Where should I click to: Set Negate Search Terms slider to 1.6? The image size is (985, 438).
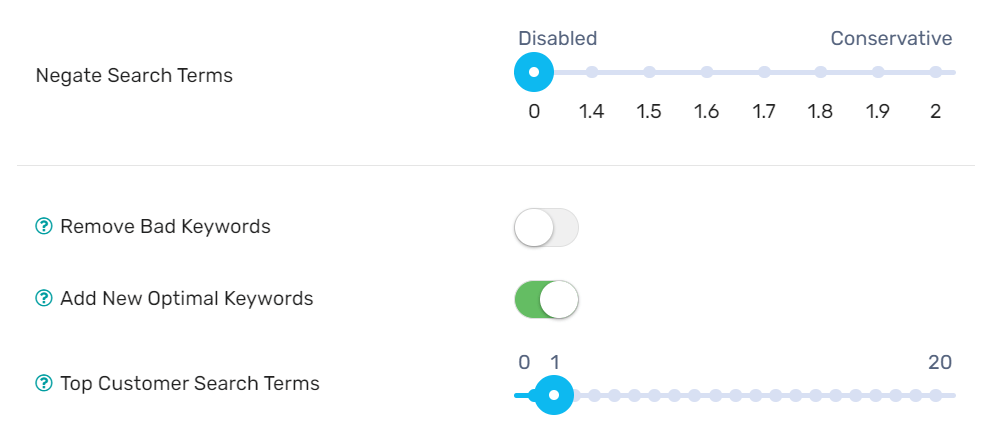pos(707,72)
